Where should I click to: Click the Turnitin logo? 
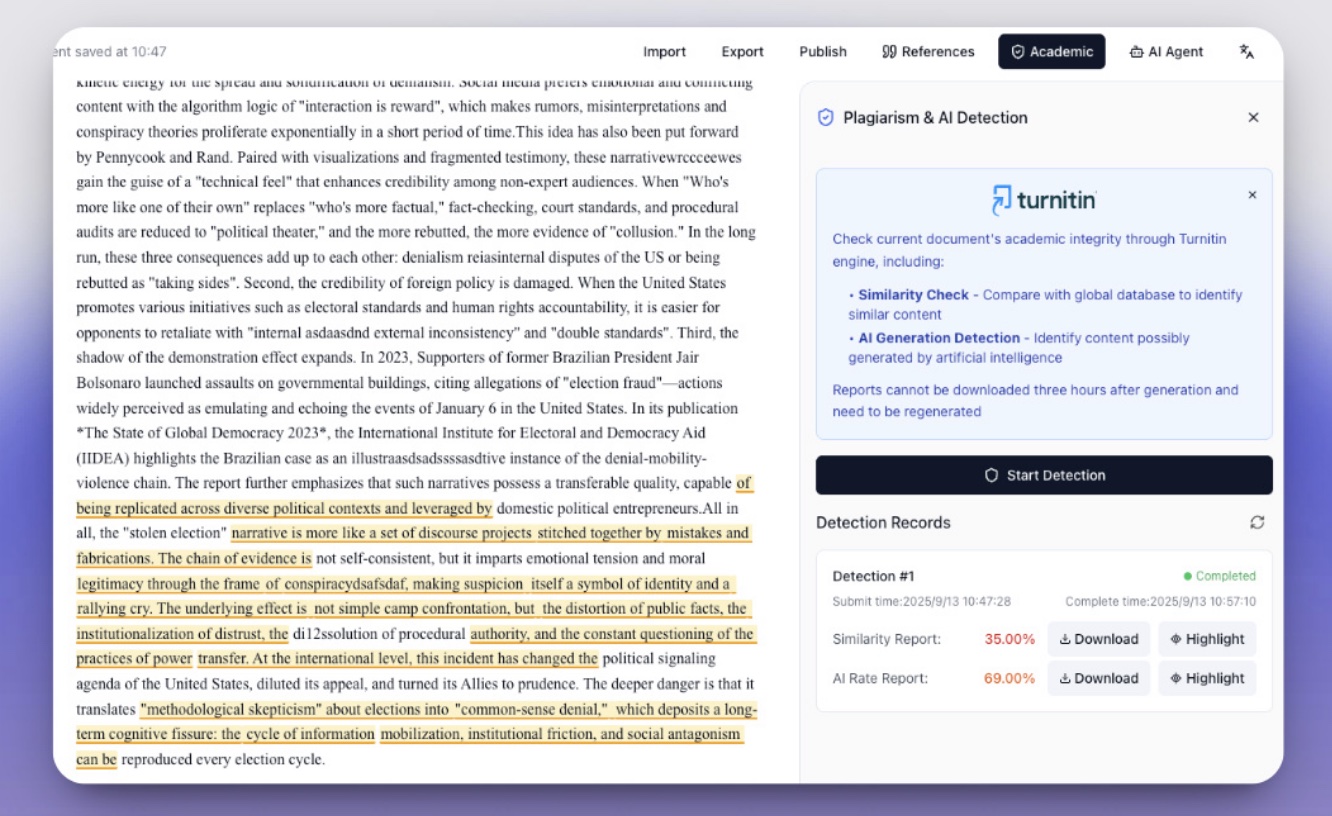[x=1044, y=200]
